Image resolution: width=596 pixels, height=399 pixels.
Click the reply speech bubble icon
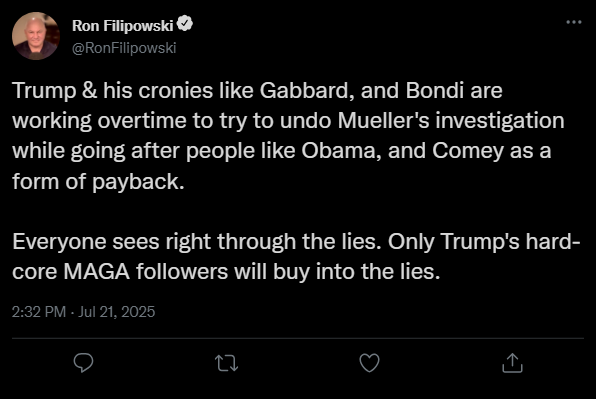[x=83, y=363]
